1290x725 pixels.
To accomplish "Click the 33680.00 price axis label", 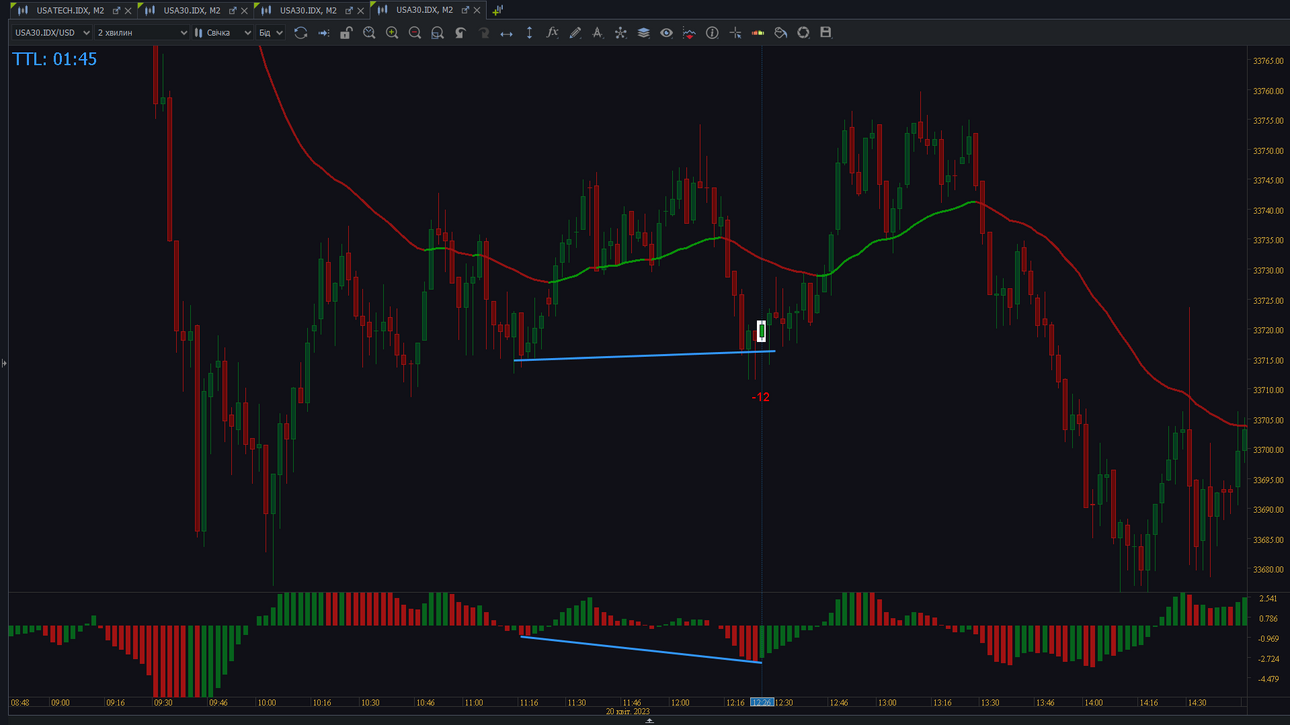I will (1267, 570).
